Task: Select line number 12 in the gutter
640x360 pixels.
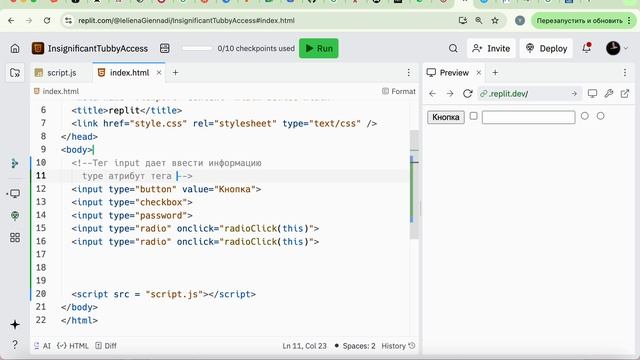Action: point(41,189)
